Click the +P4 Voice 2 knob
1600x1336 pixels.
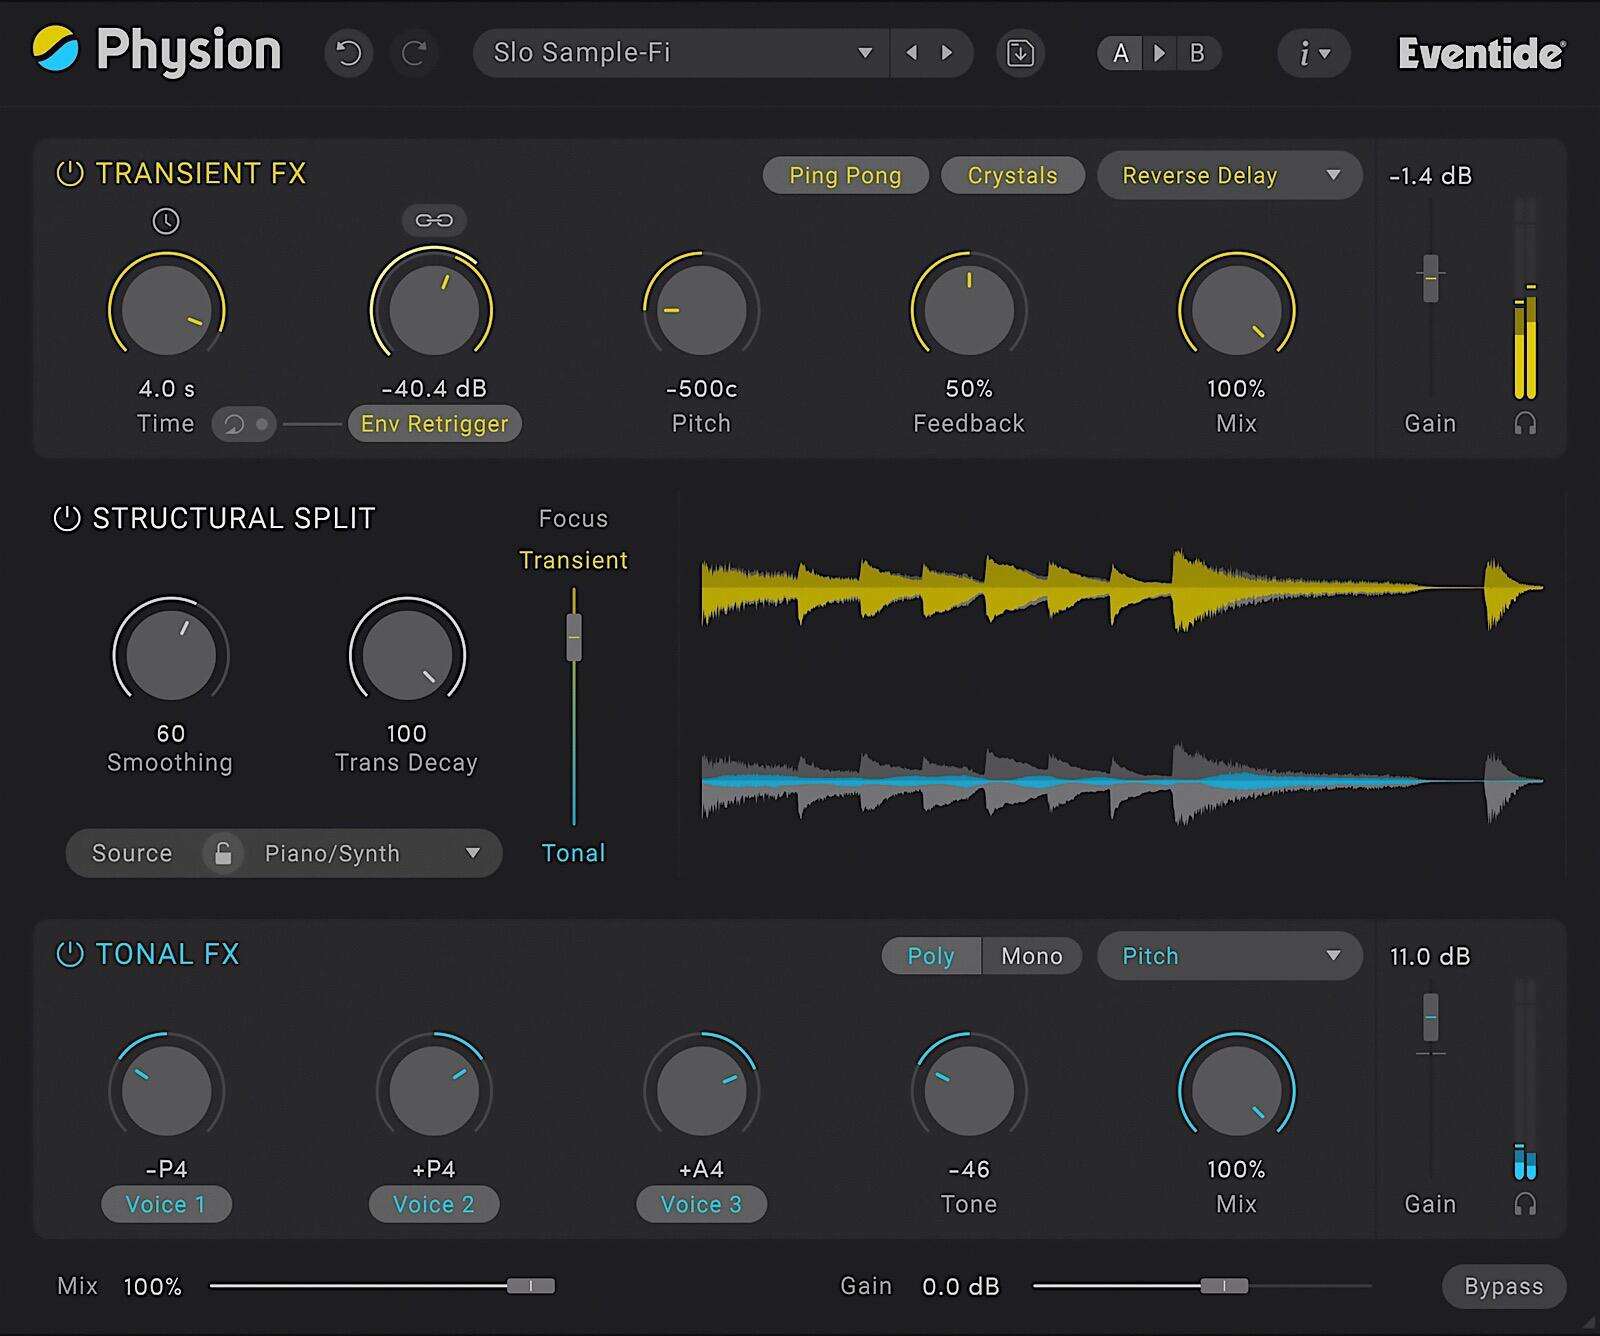434,1090
